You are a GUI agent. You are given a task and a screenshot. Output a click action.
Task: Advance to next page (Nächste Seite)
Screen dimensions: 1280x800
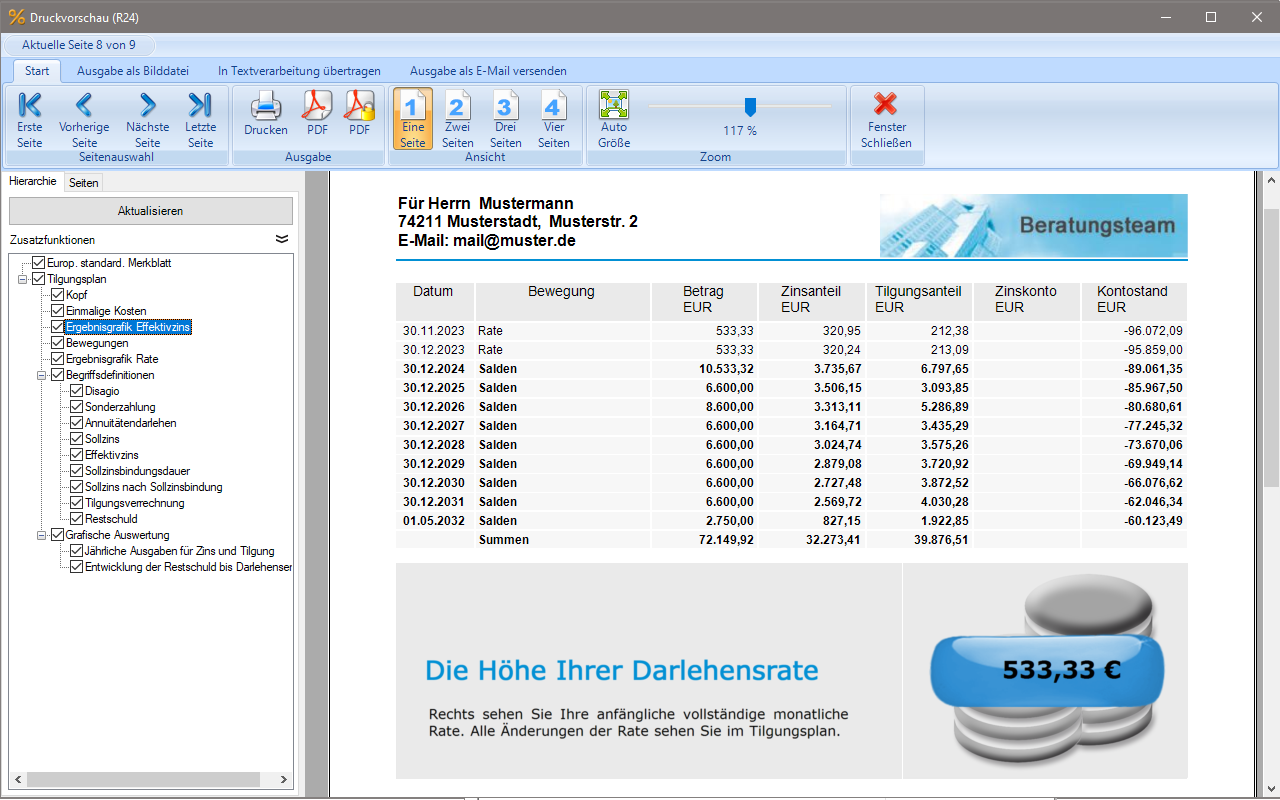[x=148, y=119]
